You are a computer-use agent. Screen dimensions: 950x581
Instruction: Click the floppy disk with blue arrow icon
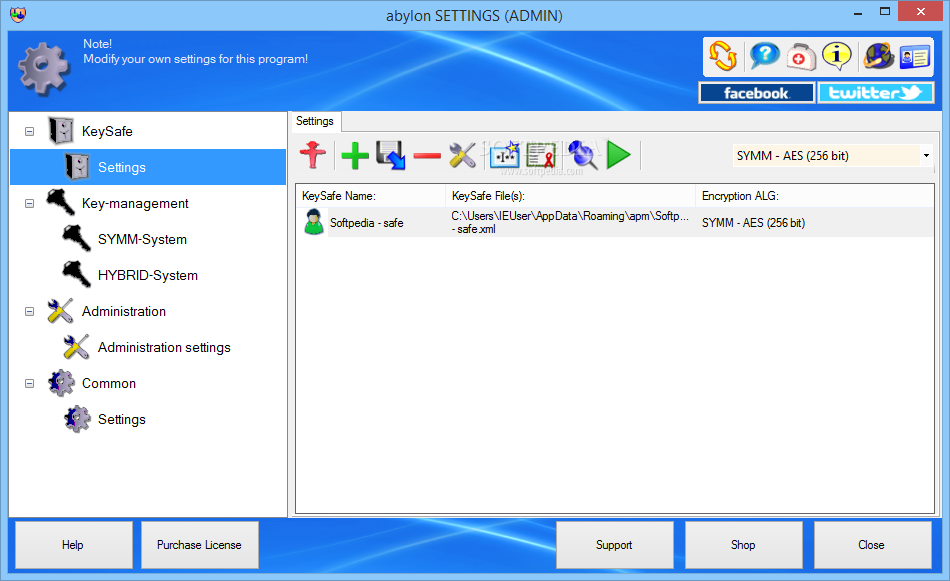coord(391,155)
